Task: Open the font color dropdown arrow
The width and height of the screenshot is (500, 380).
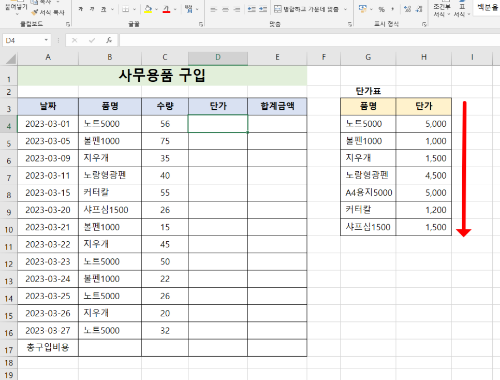Action: pyautogui.click(x=175, y=9)
